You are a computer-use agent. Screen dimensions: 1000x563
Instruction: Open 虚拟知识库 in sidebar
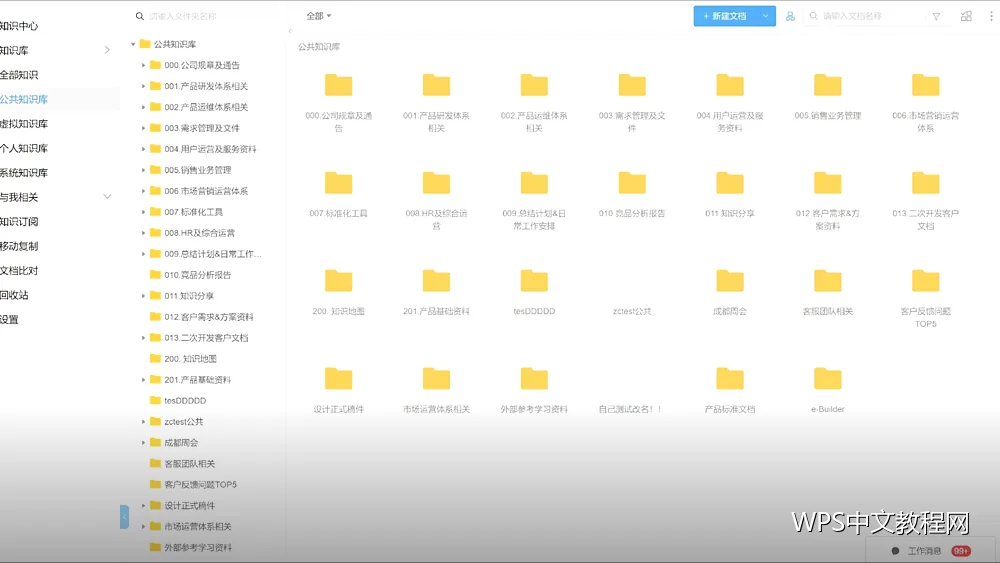(x=24, y=124)
